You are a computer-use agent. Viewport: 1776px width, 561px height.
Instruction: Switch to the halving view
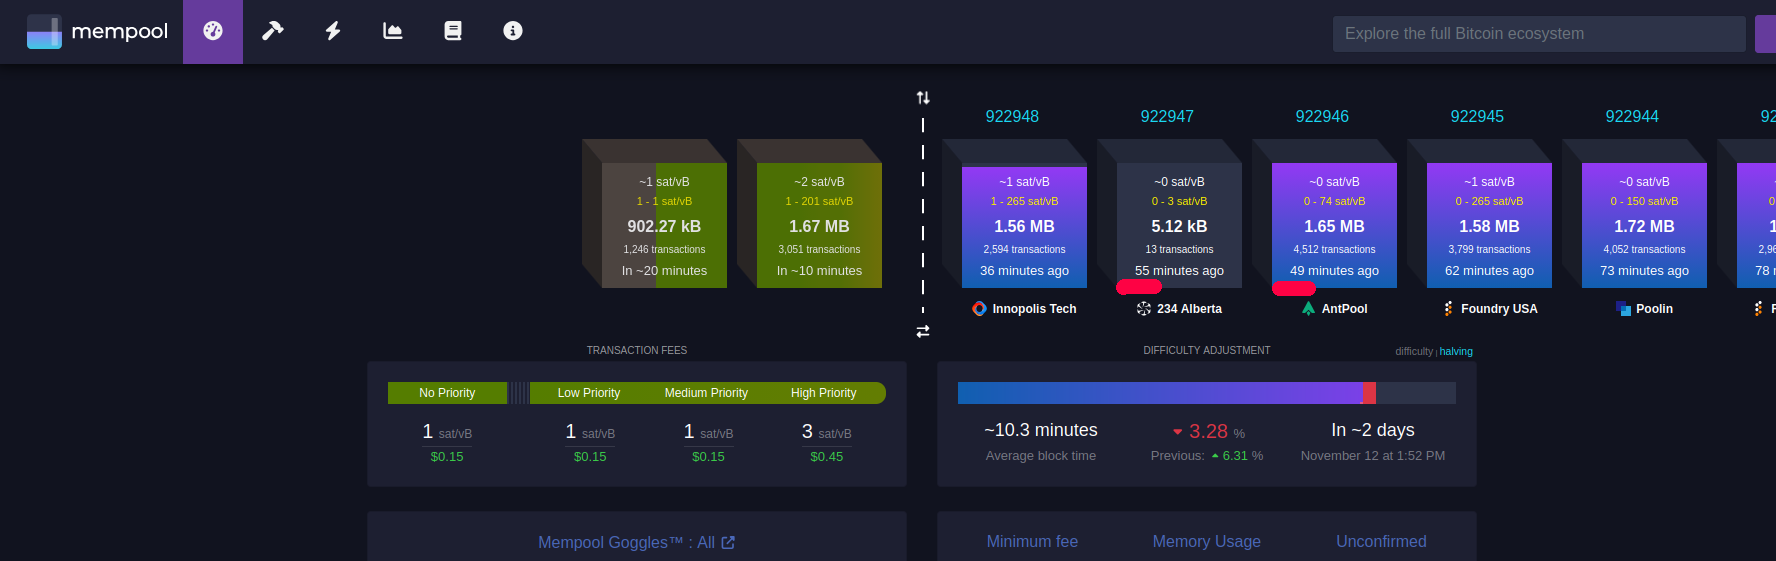(1456, 351)
